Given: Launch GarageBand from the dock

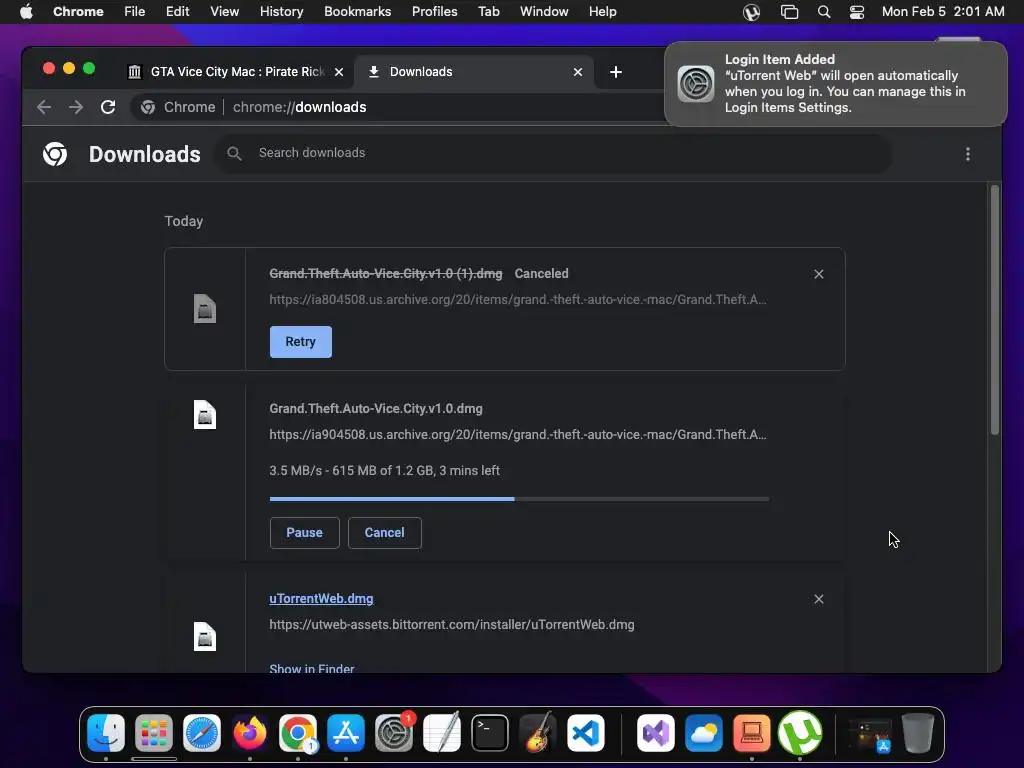Looking at the screenshot, I should tap(537, 733).
